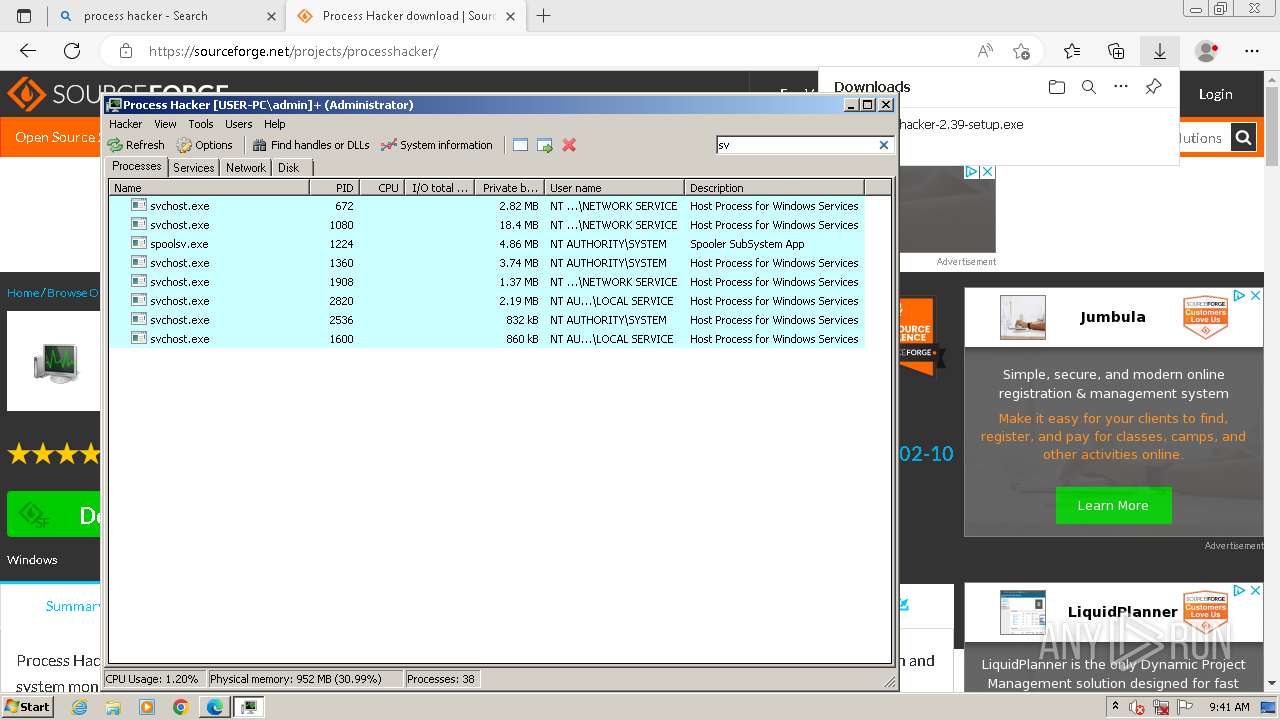This screenshot has height=720, width=1280.
Task: Open the Tools menu
Action: pyautogui.click(x=201, y=124)
